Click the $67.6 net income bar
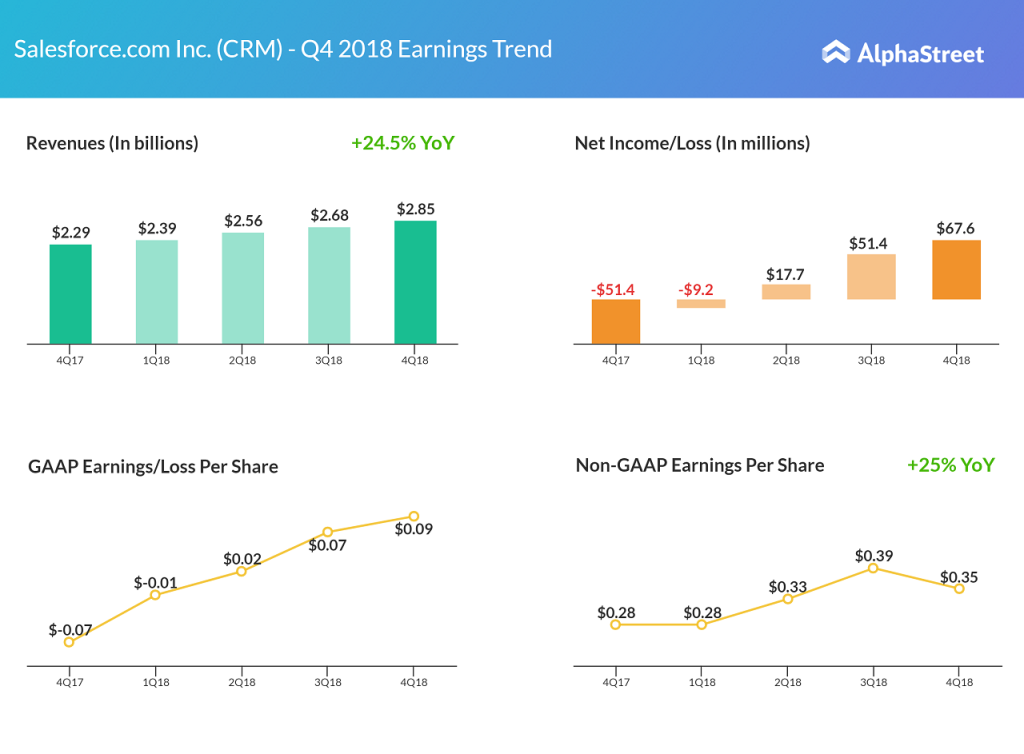The width and height of the screenshot is (1024, 754). click(957, 270)
